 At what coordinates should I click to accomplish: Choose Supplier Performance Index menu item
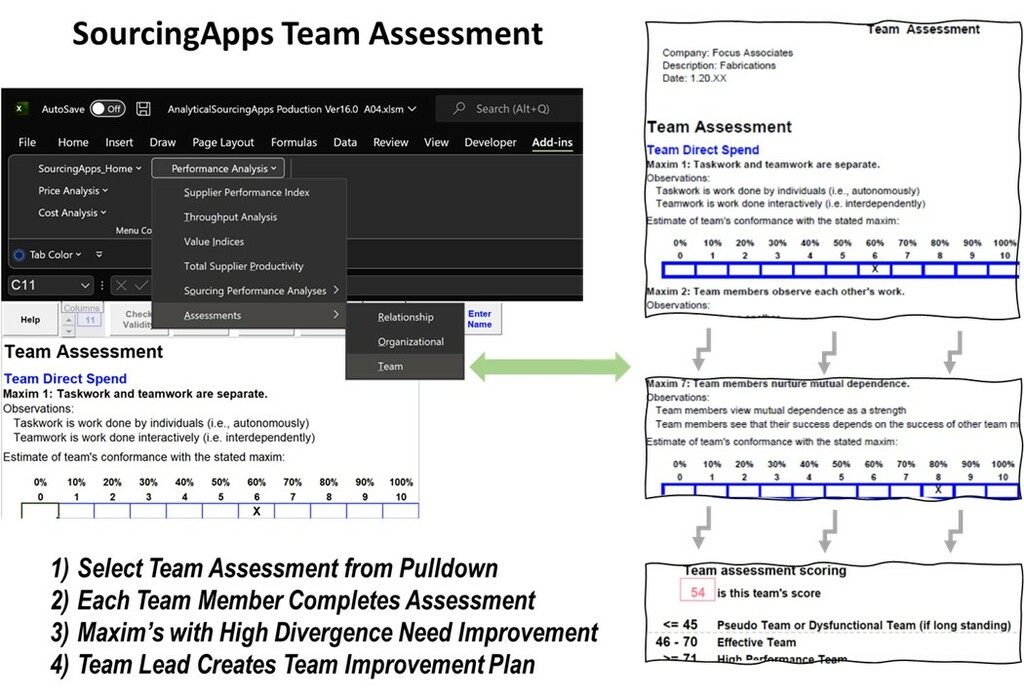[246, 192]
